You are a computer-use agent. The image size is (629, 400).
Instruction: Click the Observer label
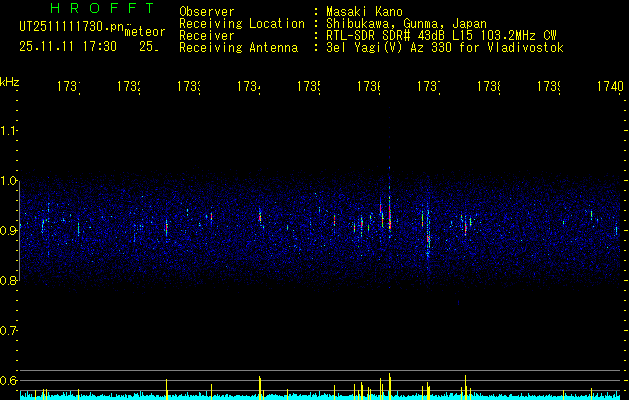pyautogui.click(x=207, y=12)
